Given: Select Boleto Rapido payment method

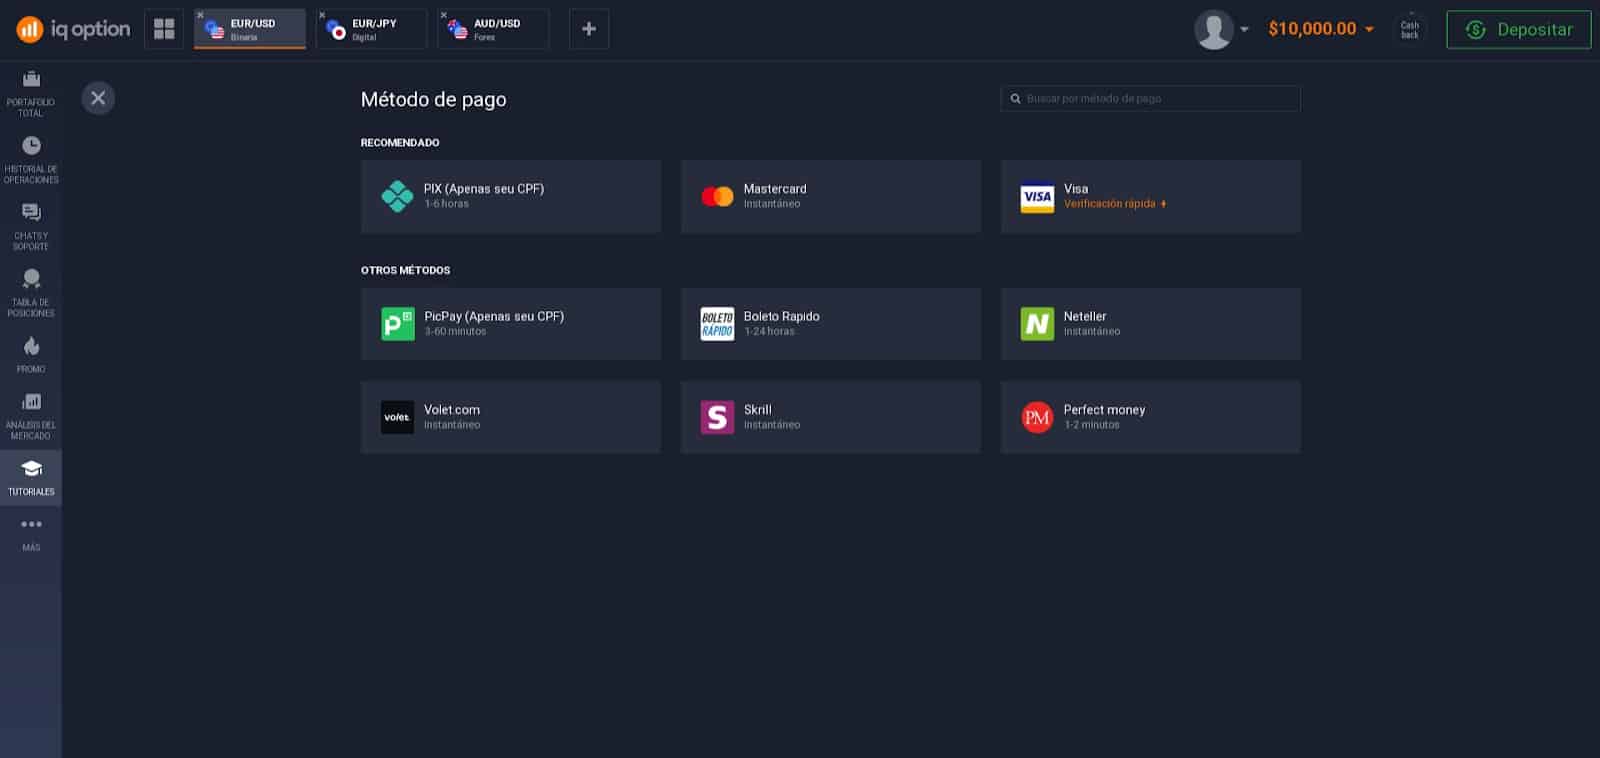Looking at the screenshot, I should click(x=831, y=324).
